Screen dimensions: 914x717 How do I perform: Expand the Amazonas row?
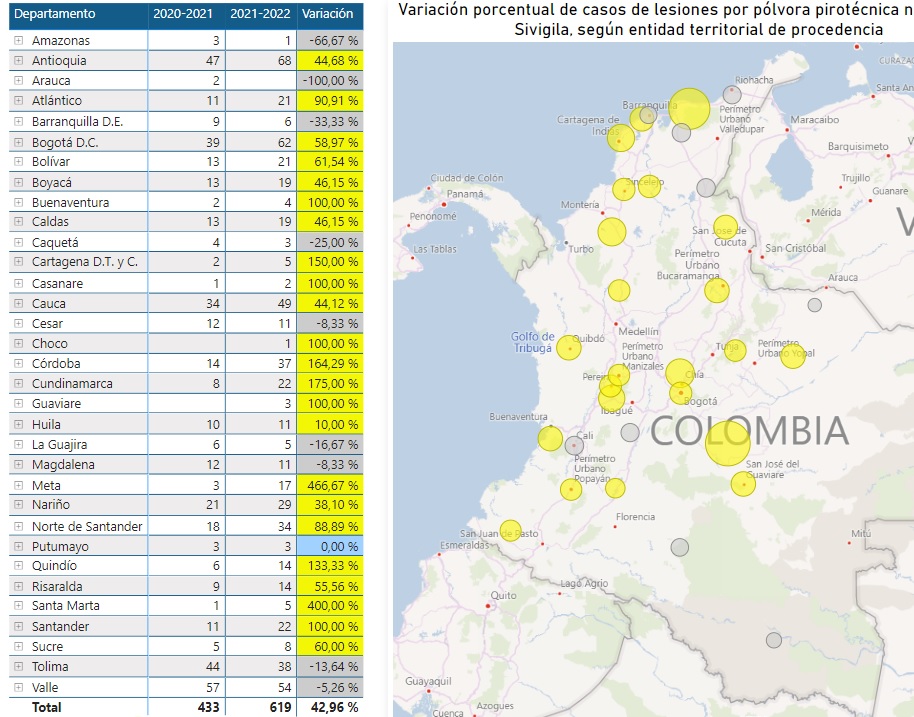point(18,41)
